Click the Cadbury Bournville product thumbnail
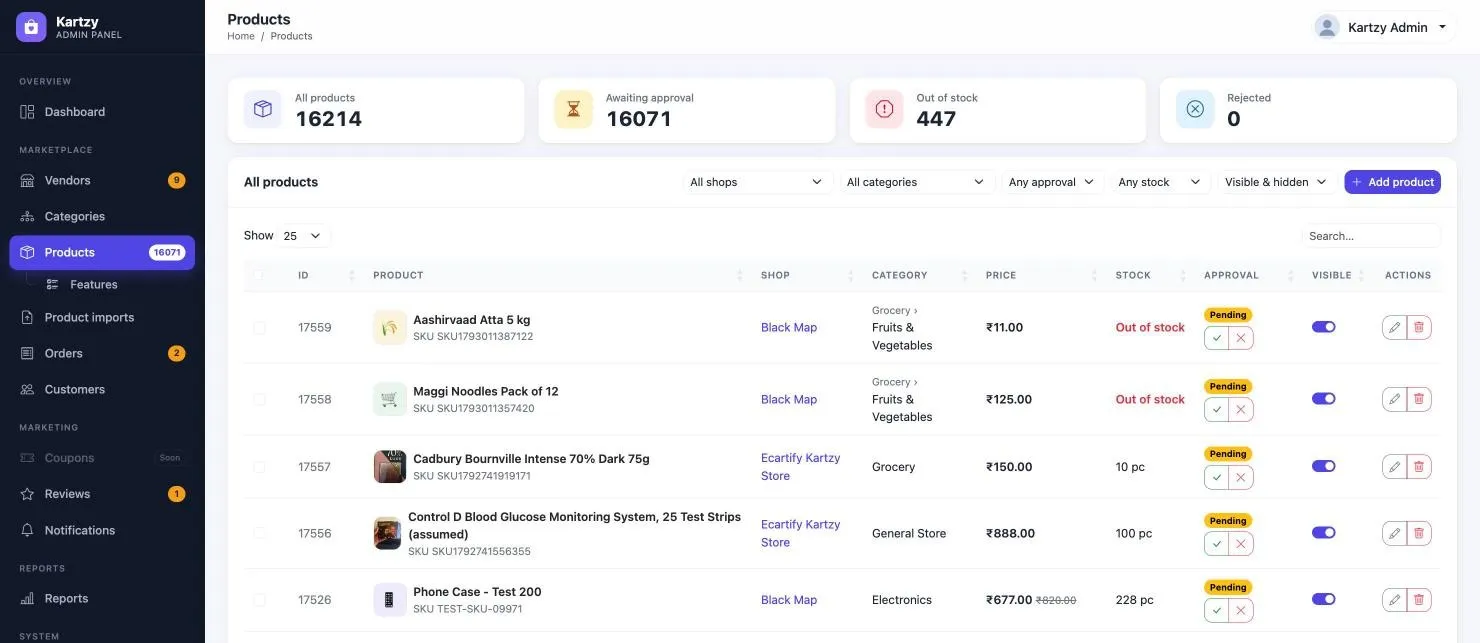 coord(390,466)
